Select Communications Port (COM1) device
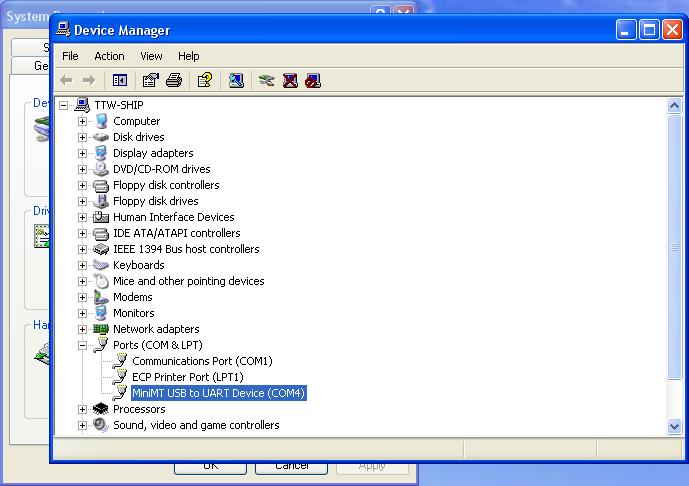Screen dimensions: 689x486 point(202,361)
